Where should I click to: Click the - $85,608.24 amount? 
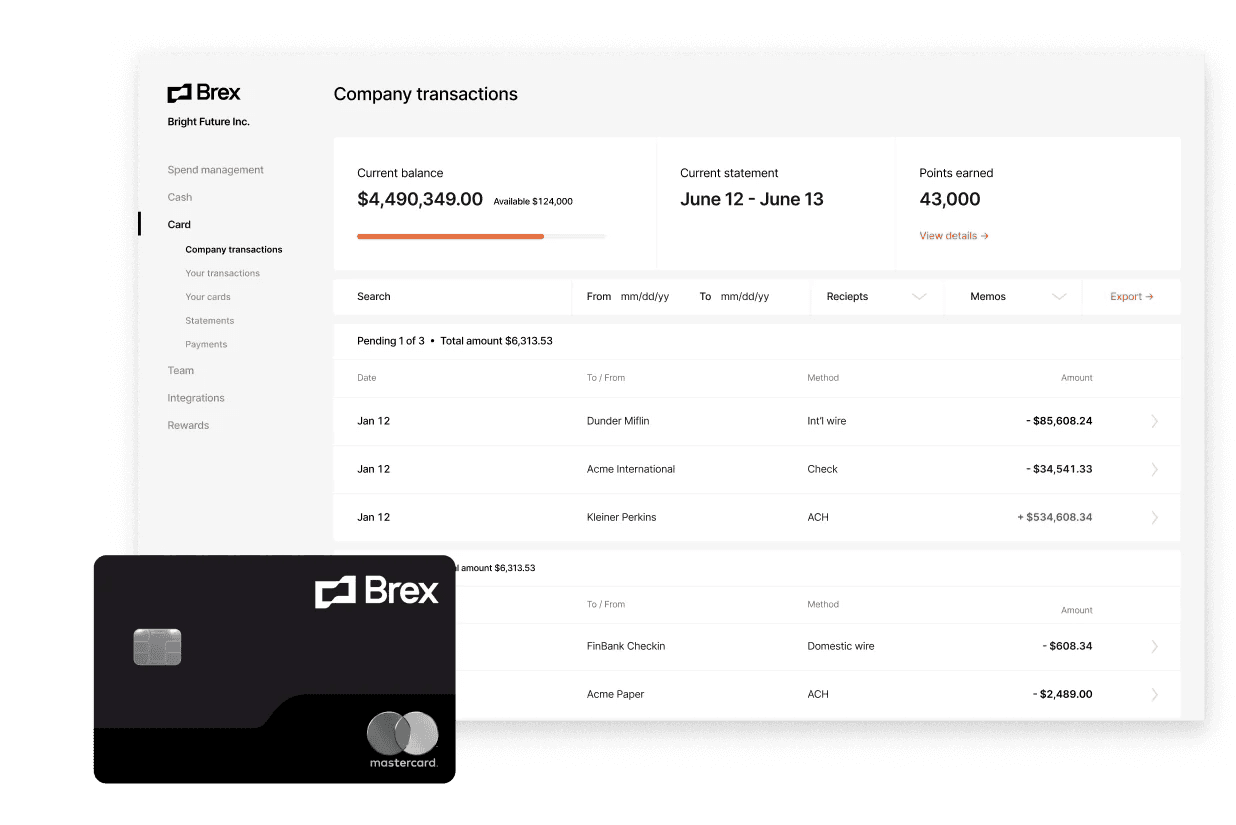pyautogui.click(x=1059, y=421)
